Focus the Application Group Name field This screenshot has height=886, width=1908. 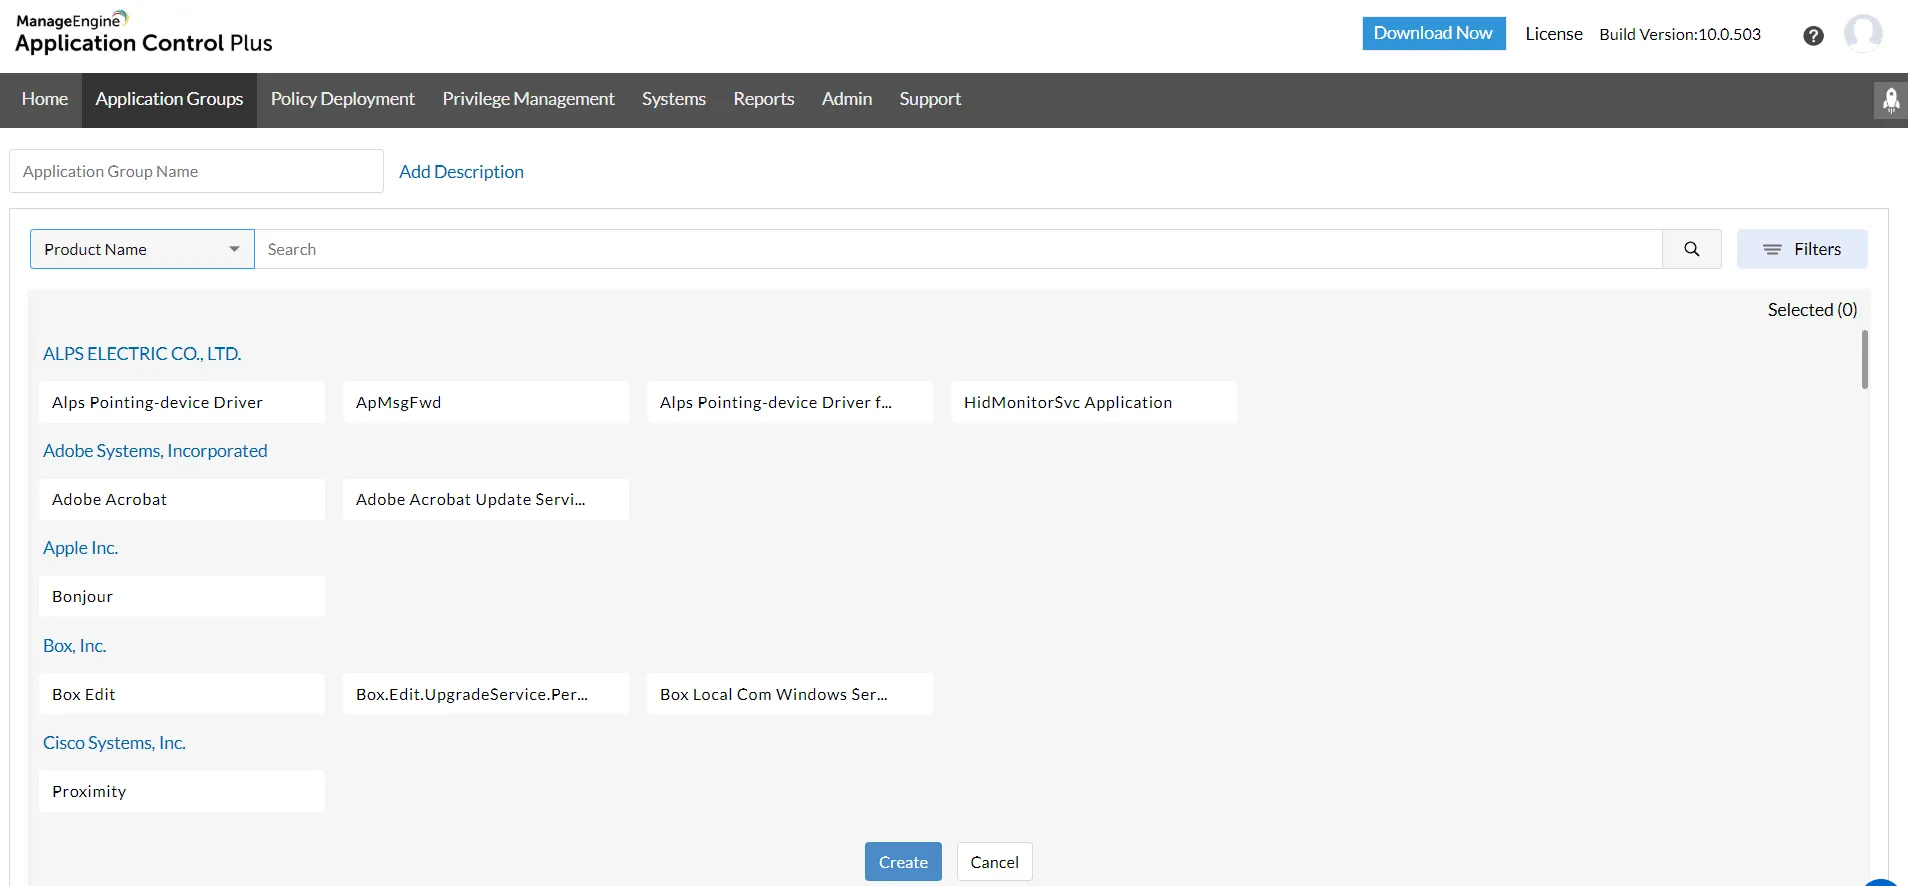coord(196,171)
